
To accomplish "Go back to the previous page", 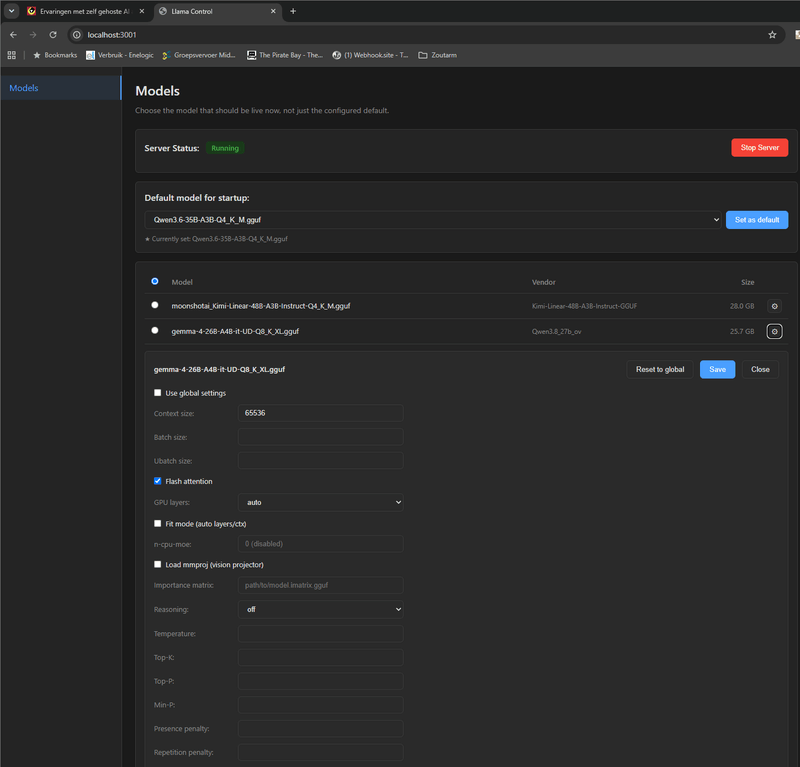I will tap(13, 35).
